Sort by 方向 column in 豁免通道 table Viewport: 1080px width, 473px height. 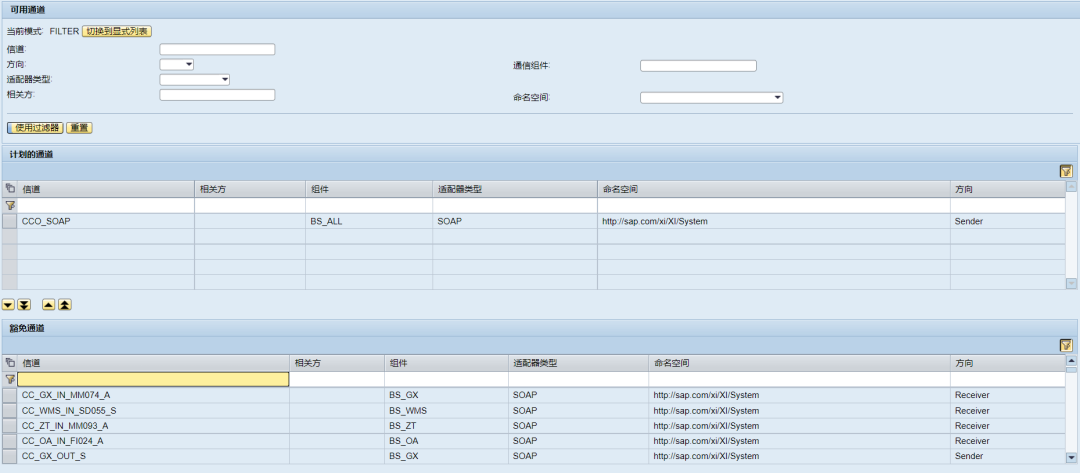(x=1008, y=363)
